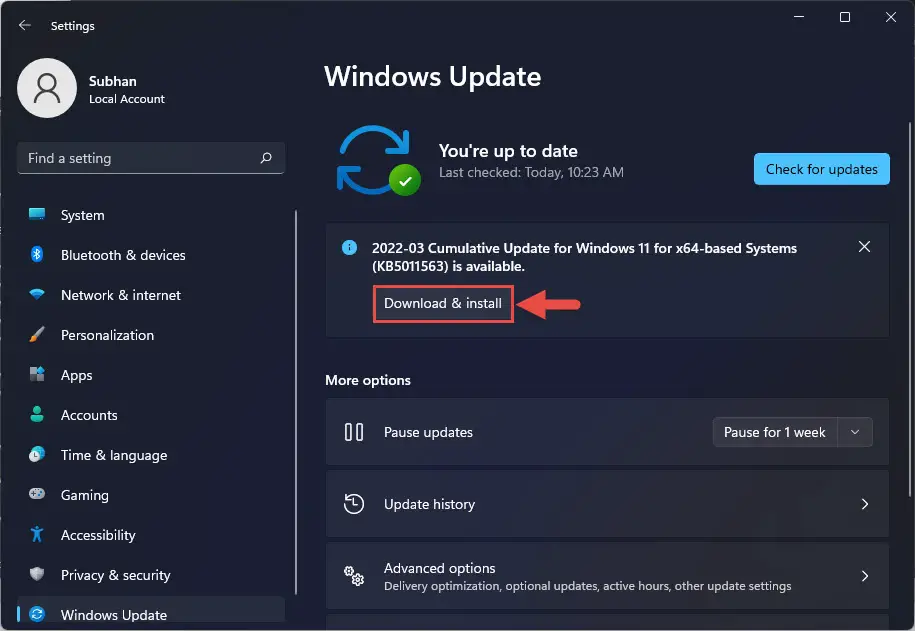The height and width of the screenshot is (631, 915).
Task: Close the Settings window
Action: click(890, 17)
